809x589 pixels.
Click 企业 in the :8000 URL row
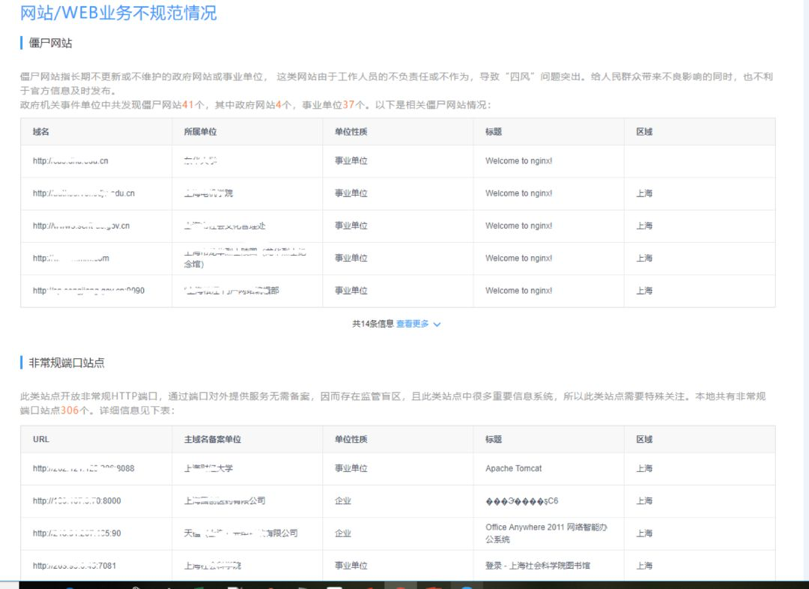point(343,501)
